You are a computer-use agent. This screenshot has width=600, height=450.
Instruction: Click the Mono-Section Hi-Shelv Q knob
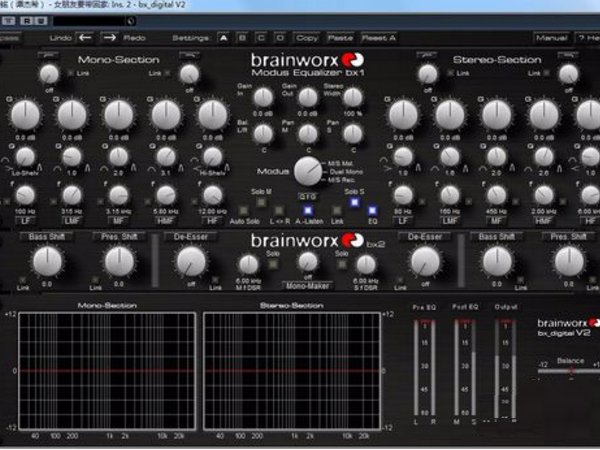(x=213, y=157)
